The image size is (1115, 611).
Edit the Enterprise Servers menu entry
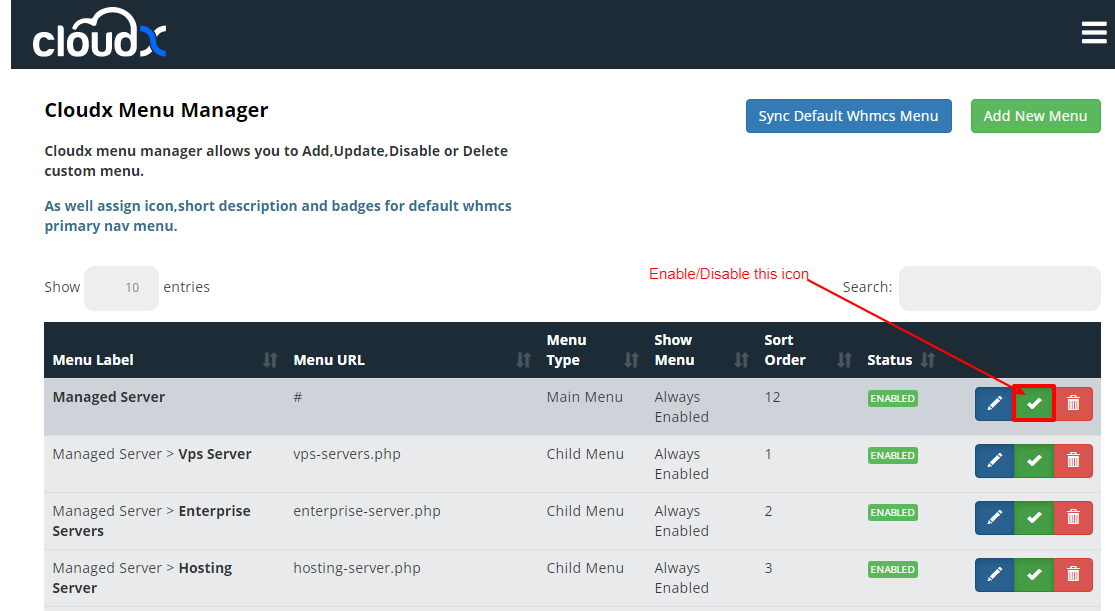[x=994, y=518]
